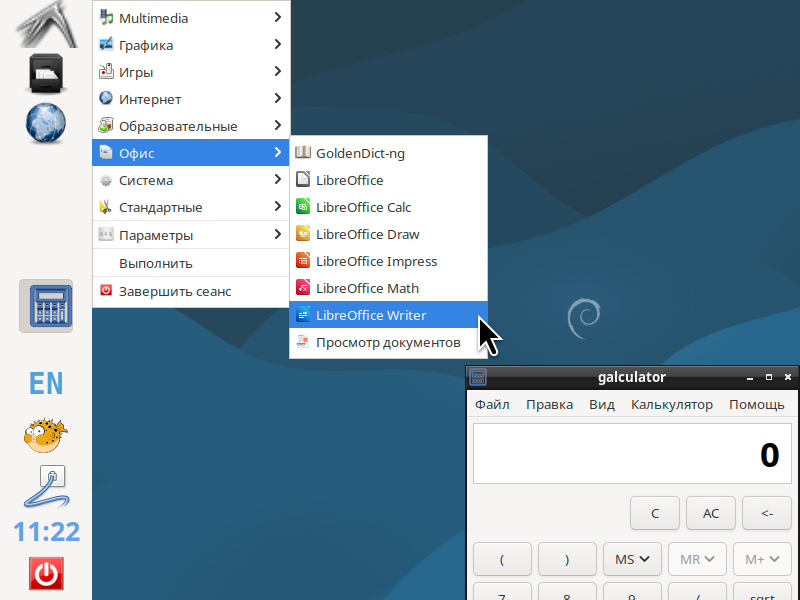The width and height of the screenshot is (800, 600).
Task: Switch keyboard layout via EN indicator
Action: (x=46, y=384)
